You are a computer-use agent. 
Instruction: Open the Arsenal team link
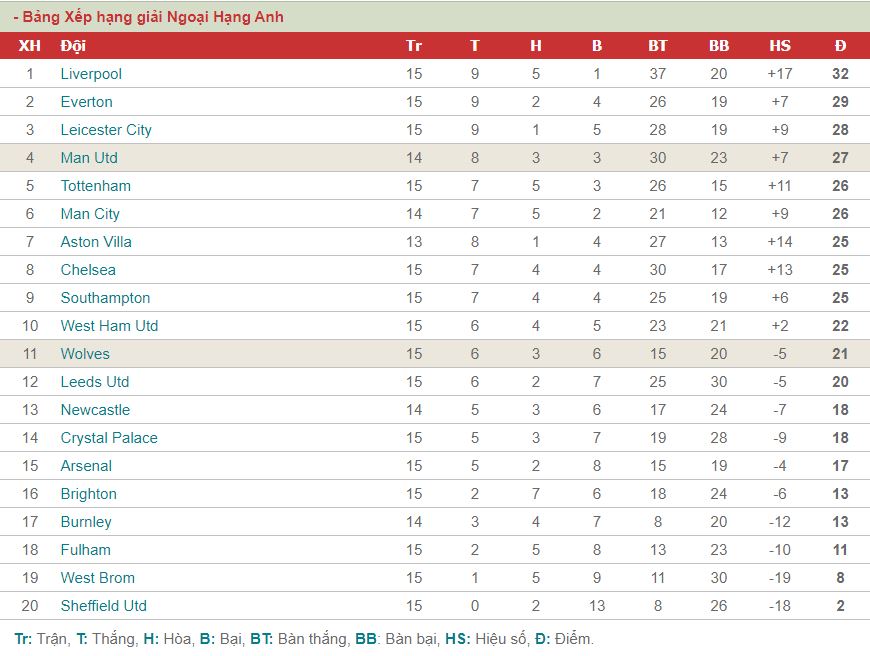click(86, 466)
